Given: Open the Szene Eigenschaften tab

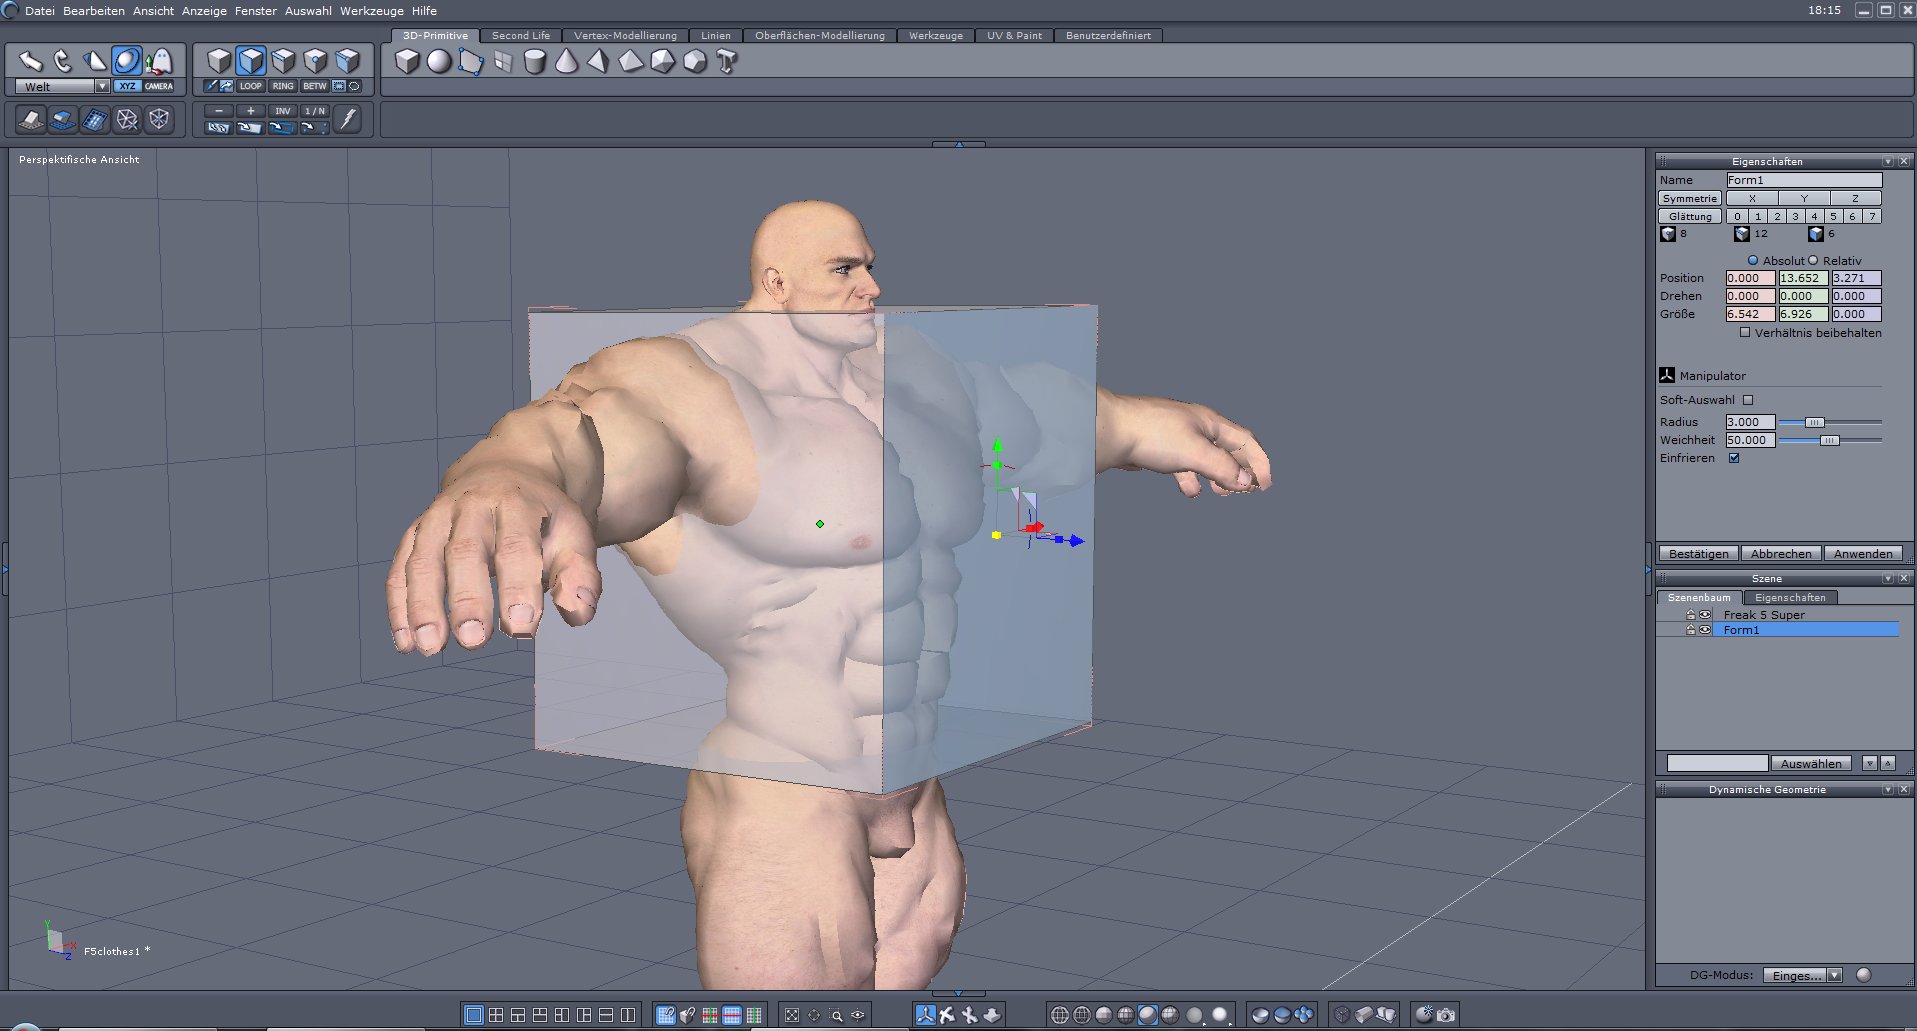Looking at the screenshot, I should 1790,597.
